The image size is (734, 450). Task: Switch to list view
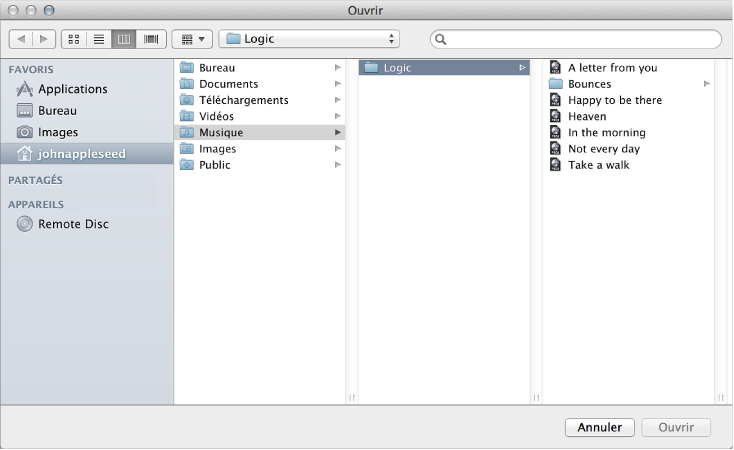tap(99, 39)
